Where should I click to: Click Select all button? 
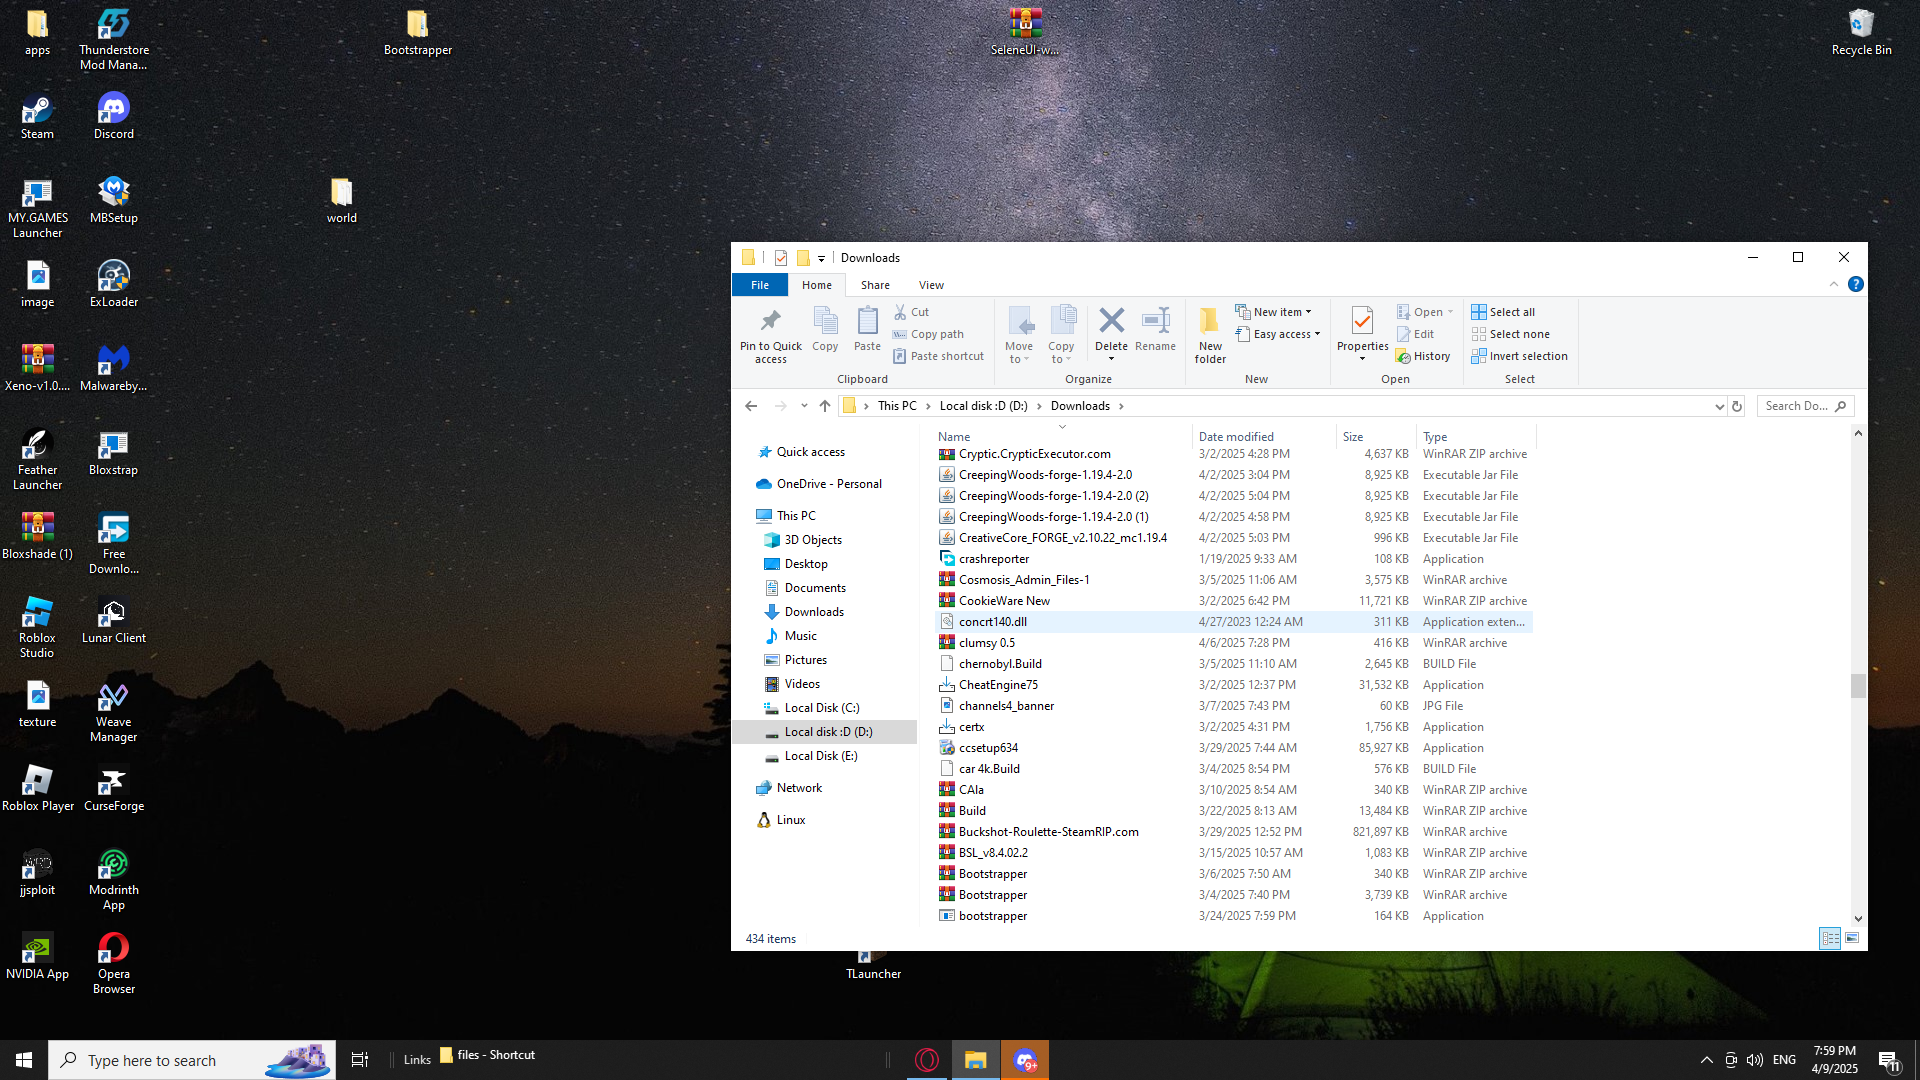point(1503,312)
